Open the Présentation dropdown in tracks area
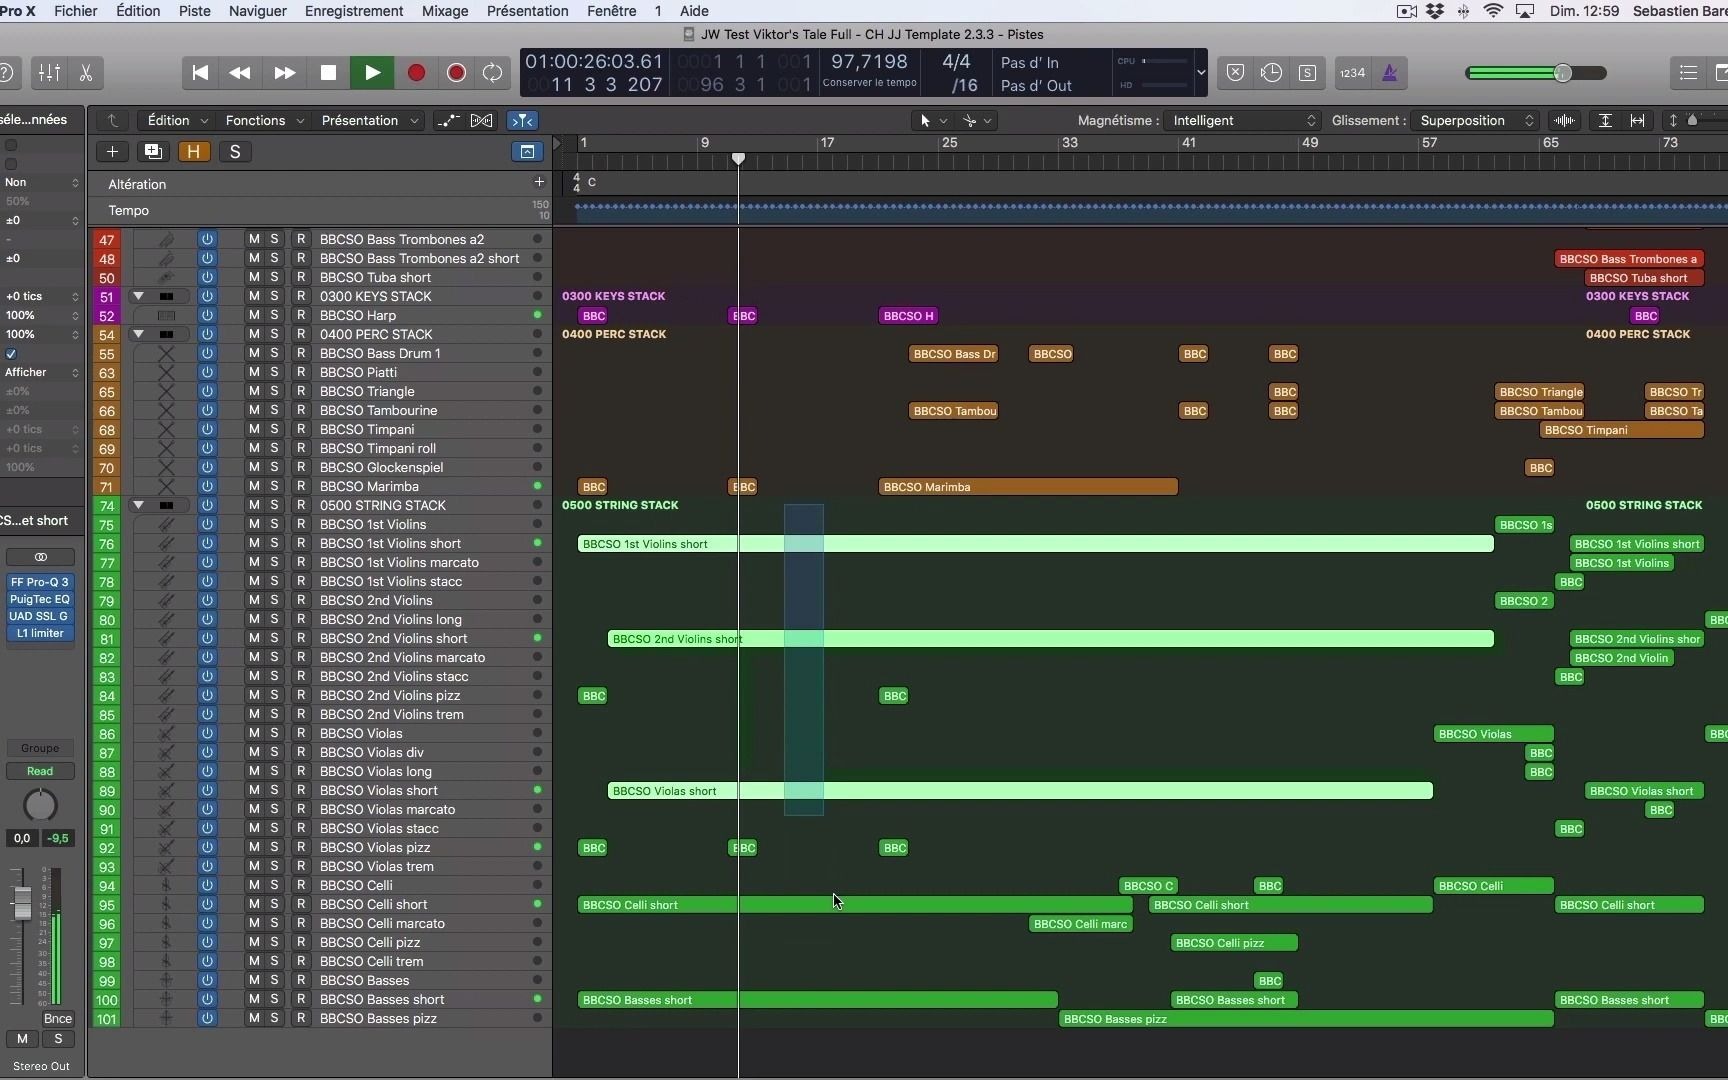Viewport: 1728px width, 1080px height. click(x=369, y=120)
